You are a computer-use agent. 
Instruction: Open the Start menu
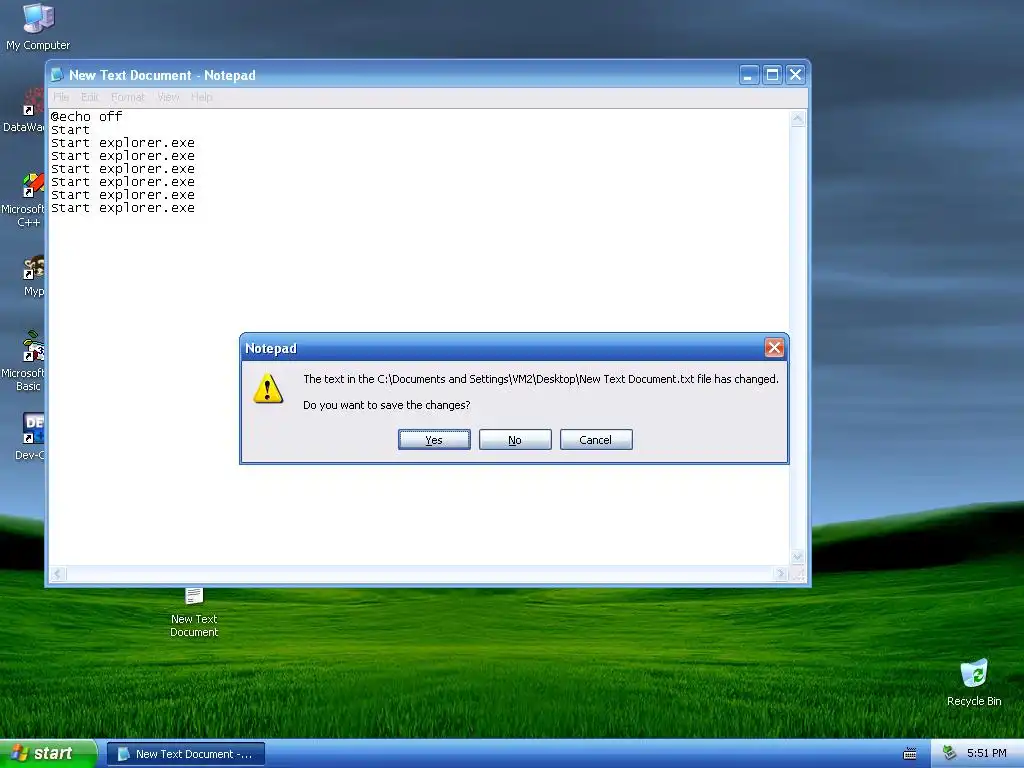48,754
